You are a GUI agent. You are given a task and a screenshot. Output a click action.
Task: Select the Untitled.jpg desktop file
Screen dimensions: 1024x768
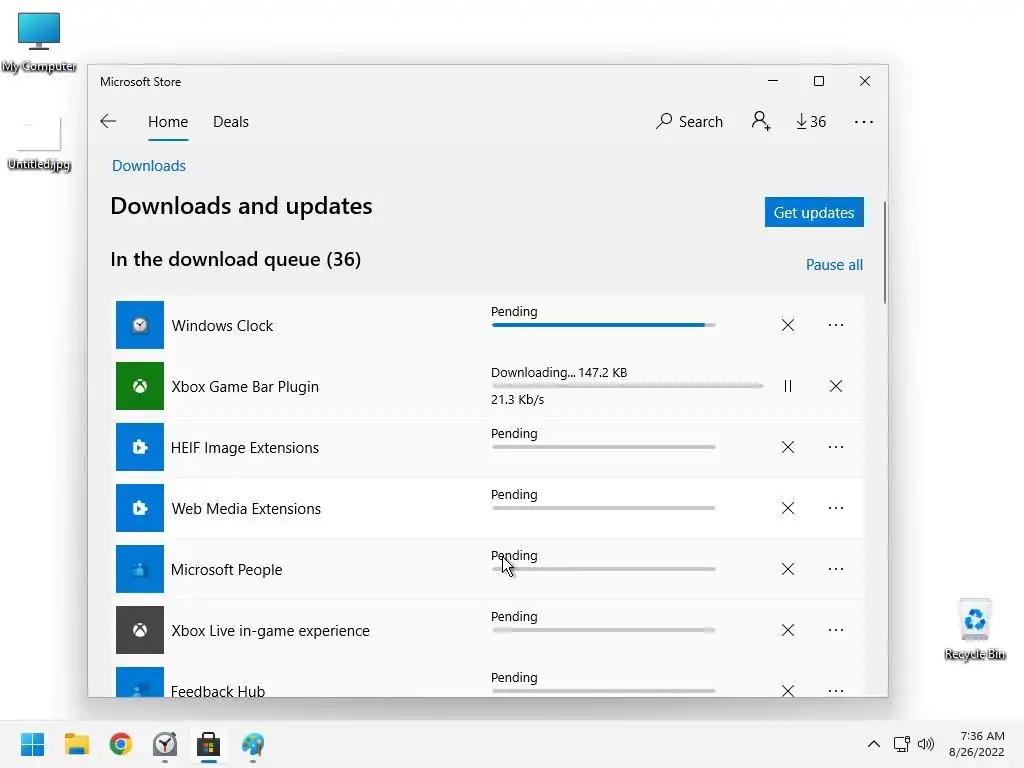[39, 144]
